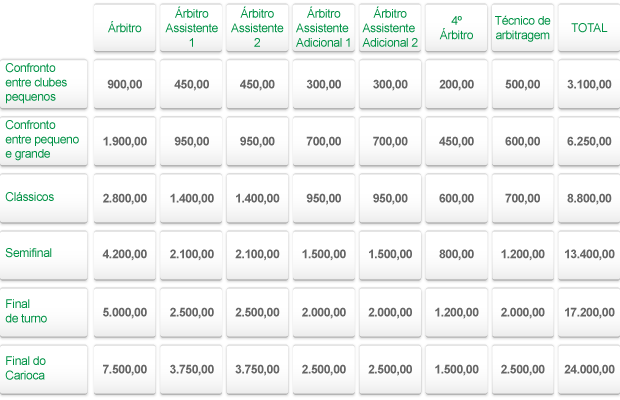The width and height of the screenshot is (620, 400).
Task: Select the Árbitro Assistente 1 header
Action: click(x=191, y=28)
